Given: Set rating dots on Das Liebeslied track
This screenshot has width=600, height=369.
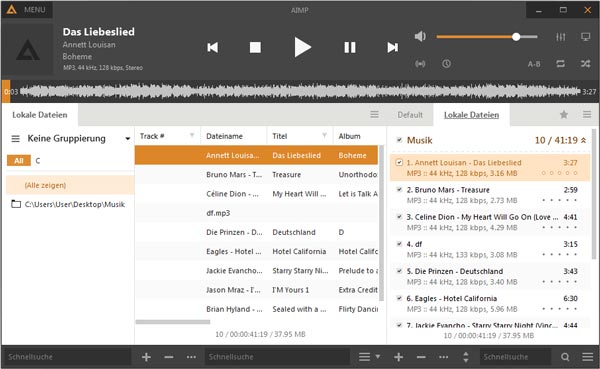Looking at the screenshot, I should tap(559, 173).
